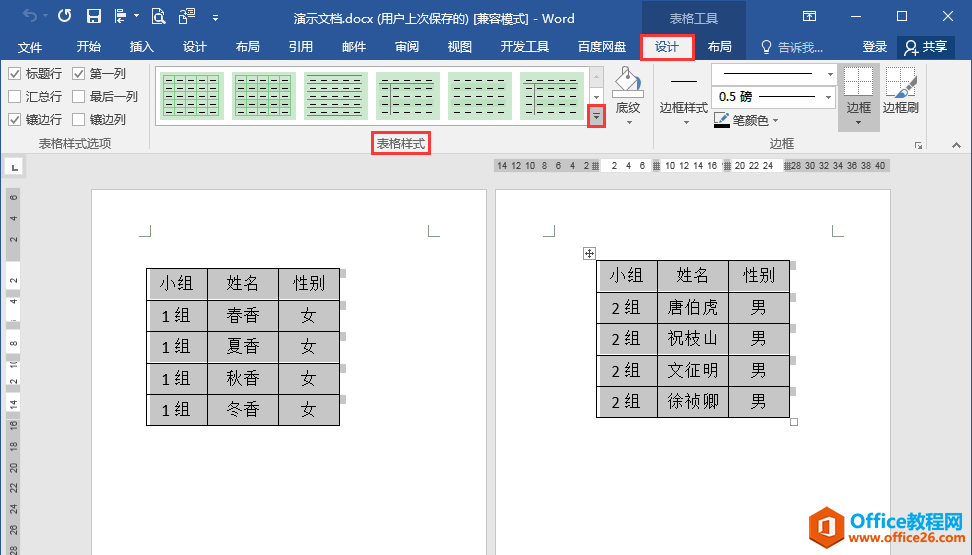Click the Borders (边框) grid icon
This screenshot has height=555, width=972.
(859, 82)
